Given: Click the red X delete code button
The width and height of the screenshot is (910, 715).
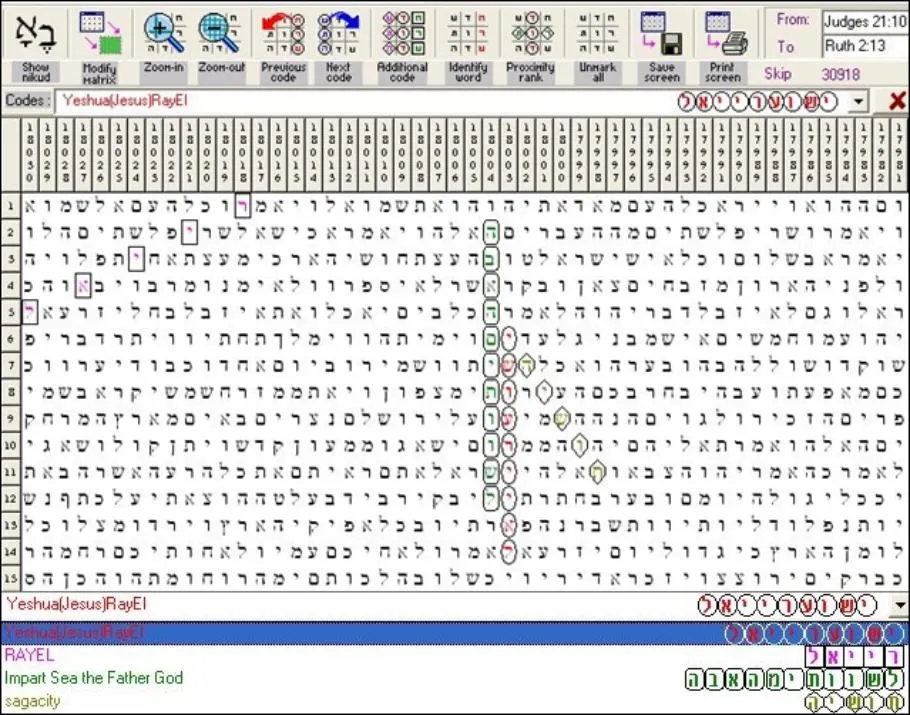Looking at the screenshot, I should coord(897,102).
